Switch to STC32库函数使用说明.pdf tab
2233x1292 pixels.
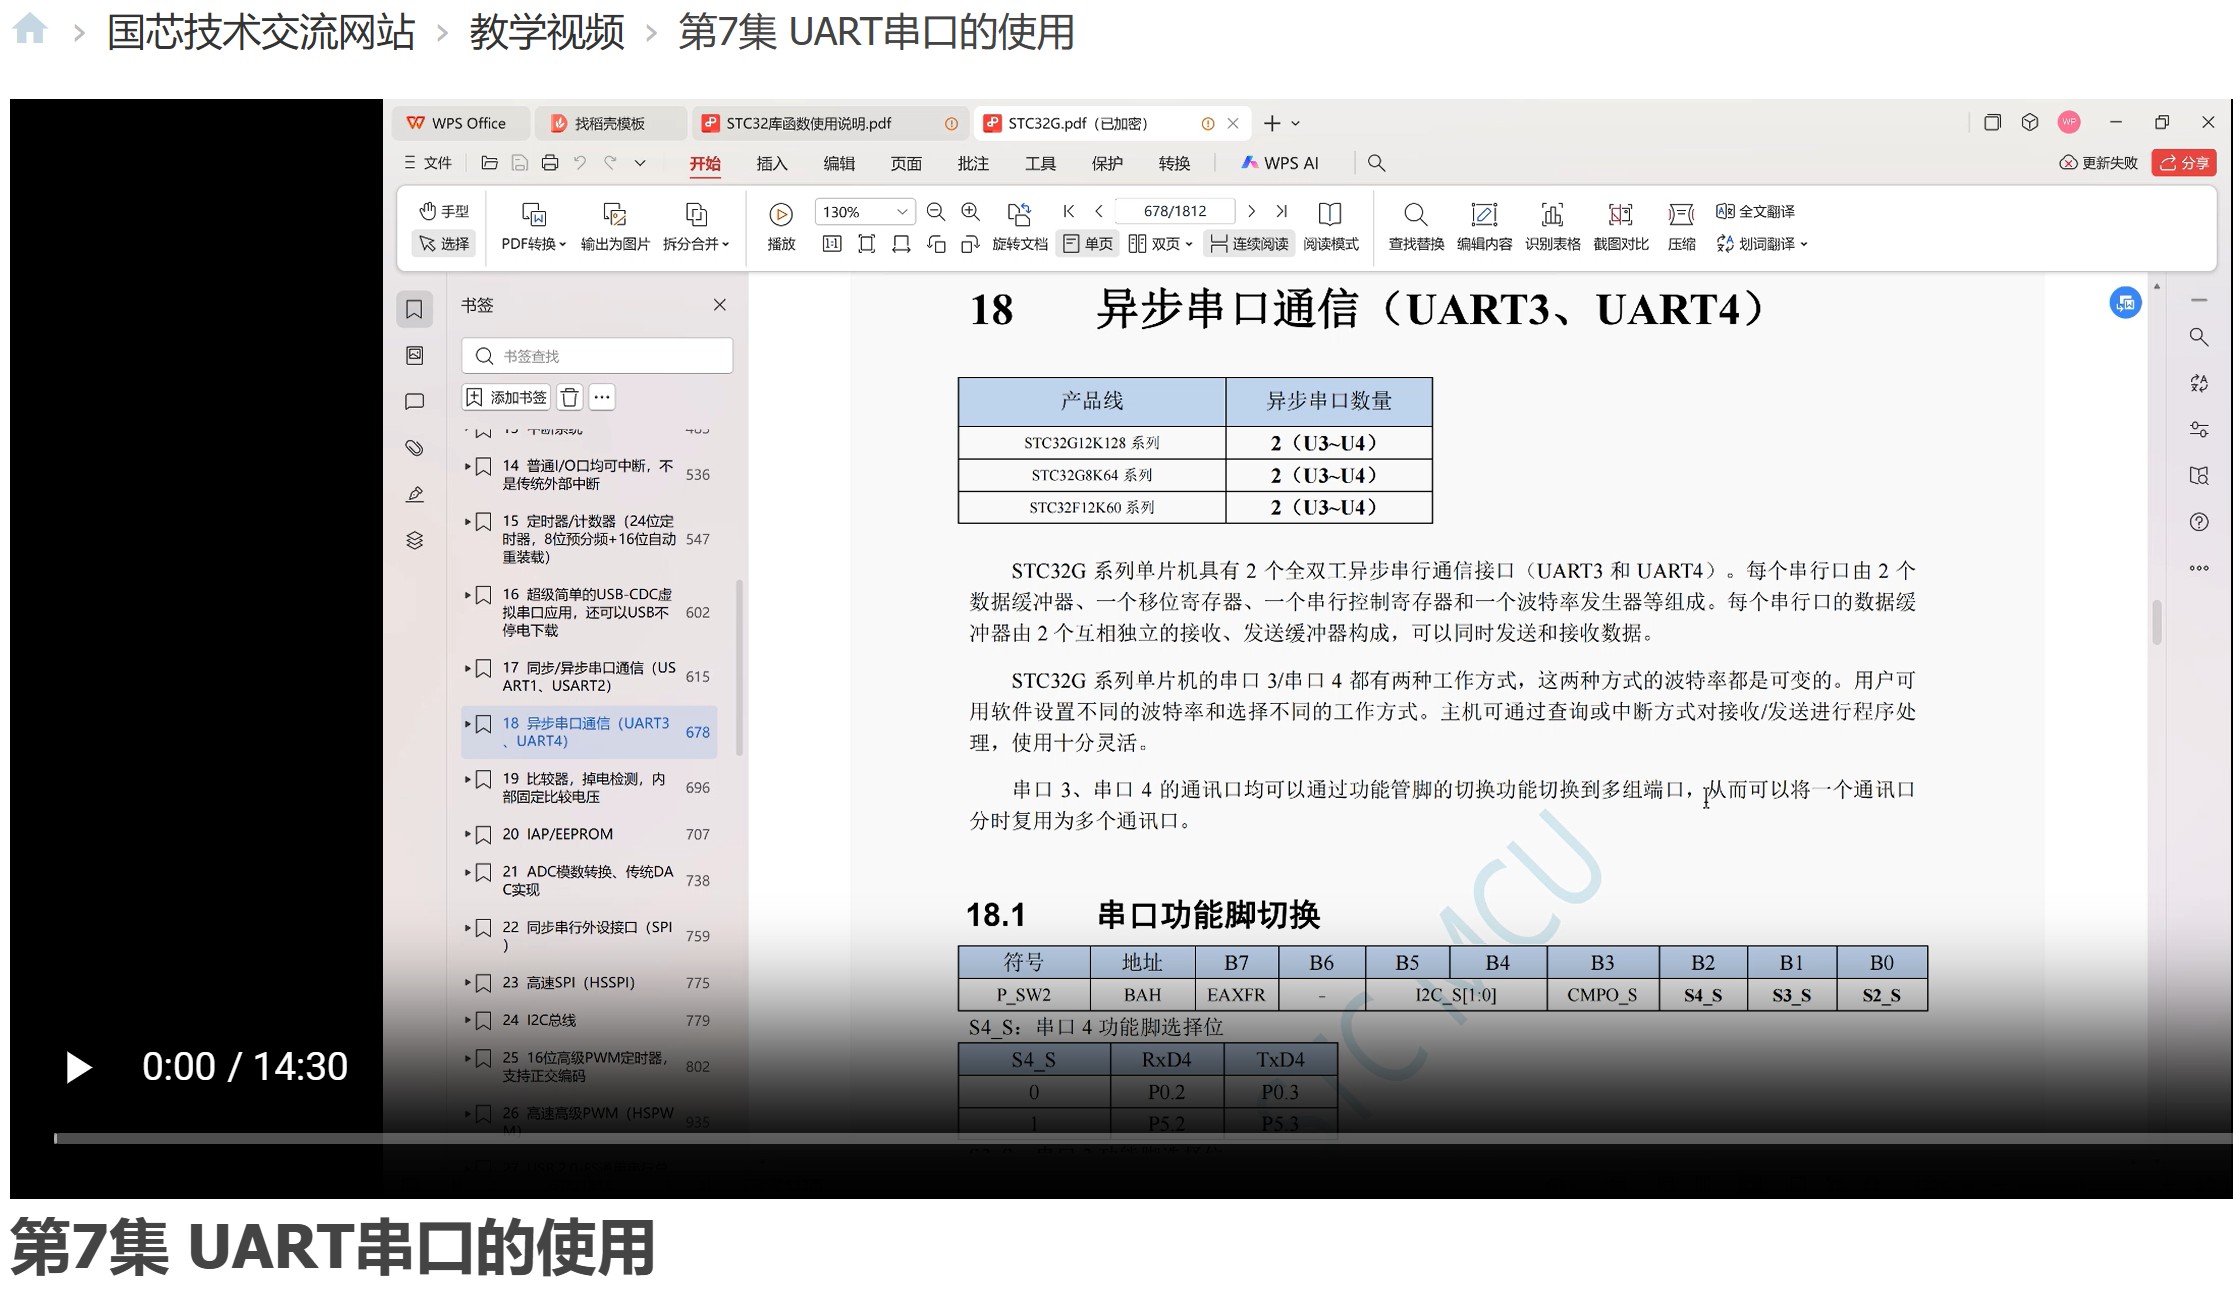828,123
